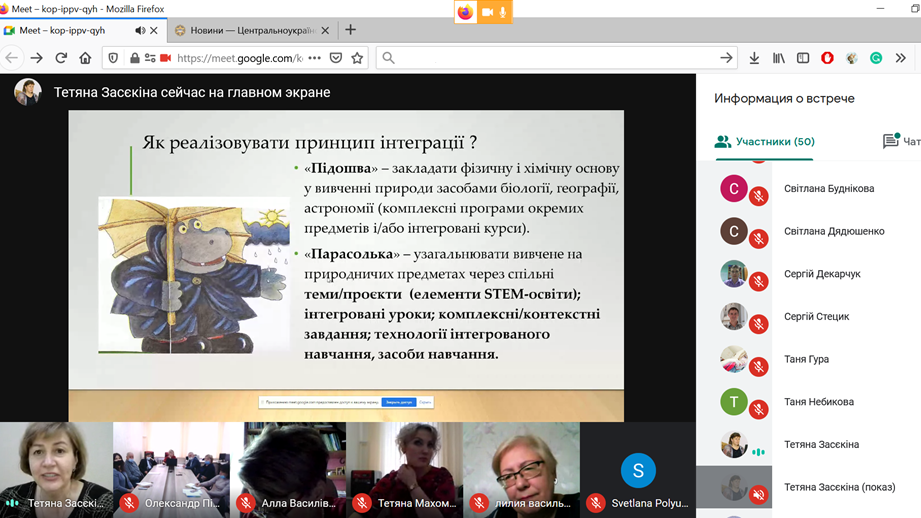This screenshot has height=518, width=921.
Task: Reload the Meet page
Action: (x=61, y=58)
